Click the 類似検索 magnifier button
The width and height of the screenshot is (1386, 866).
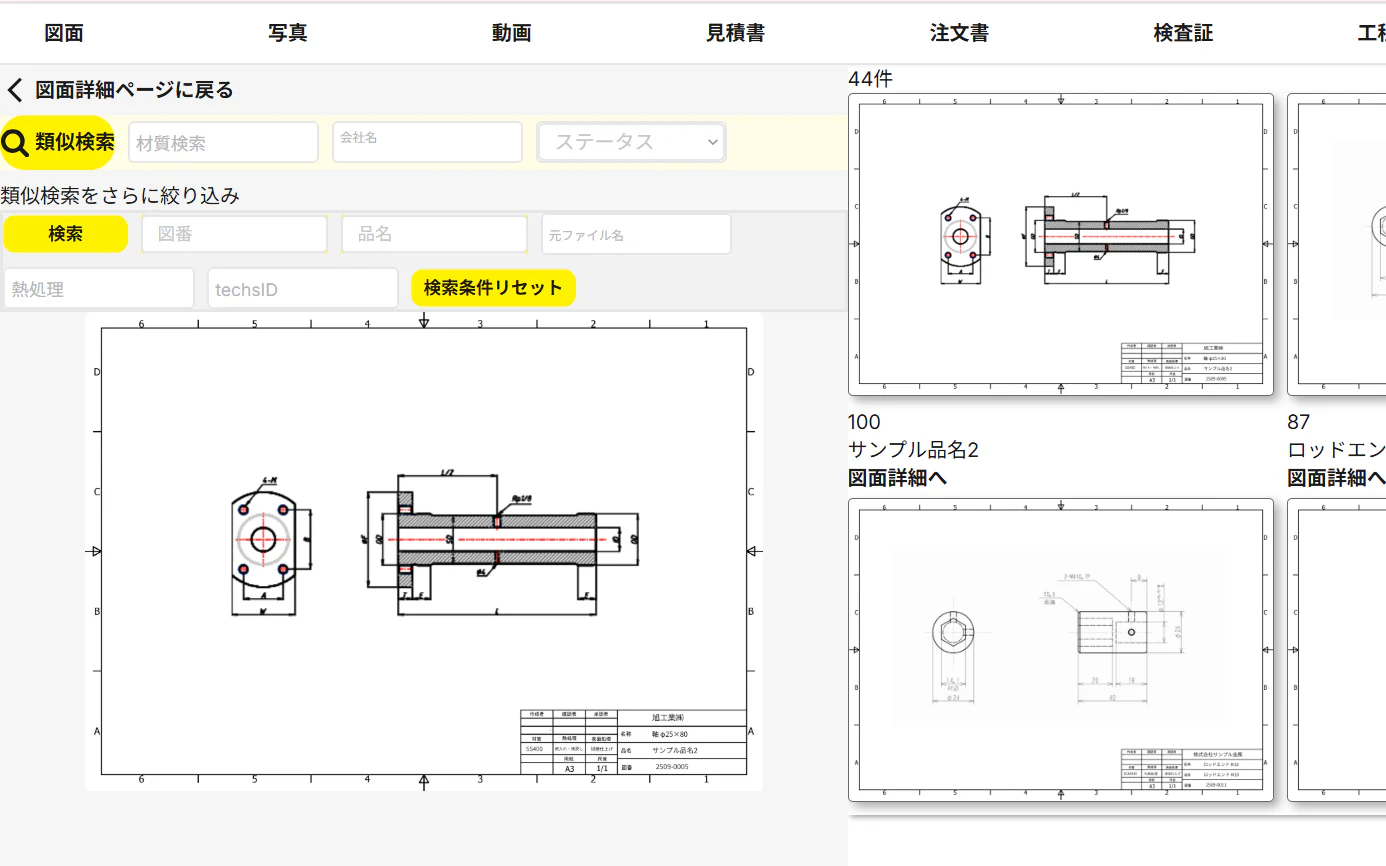click(58, 142)
